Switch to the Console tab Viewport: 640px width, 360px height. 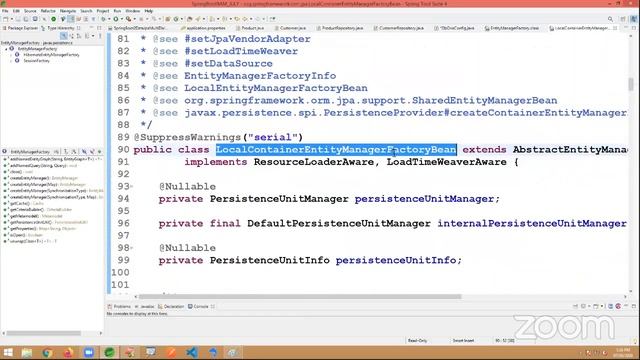click(x=198, y=306)
